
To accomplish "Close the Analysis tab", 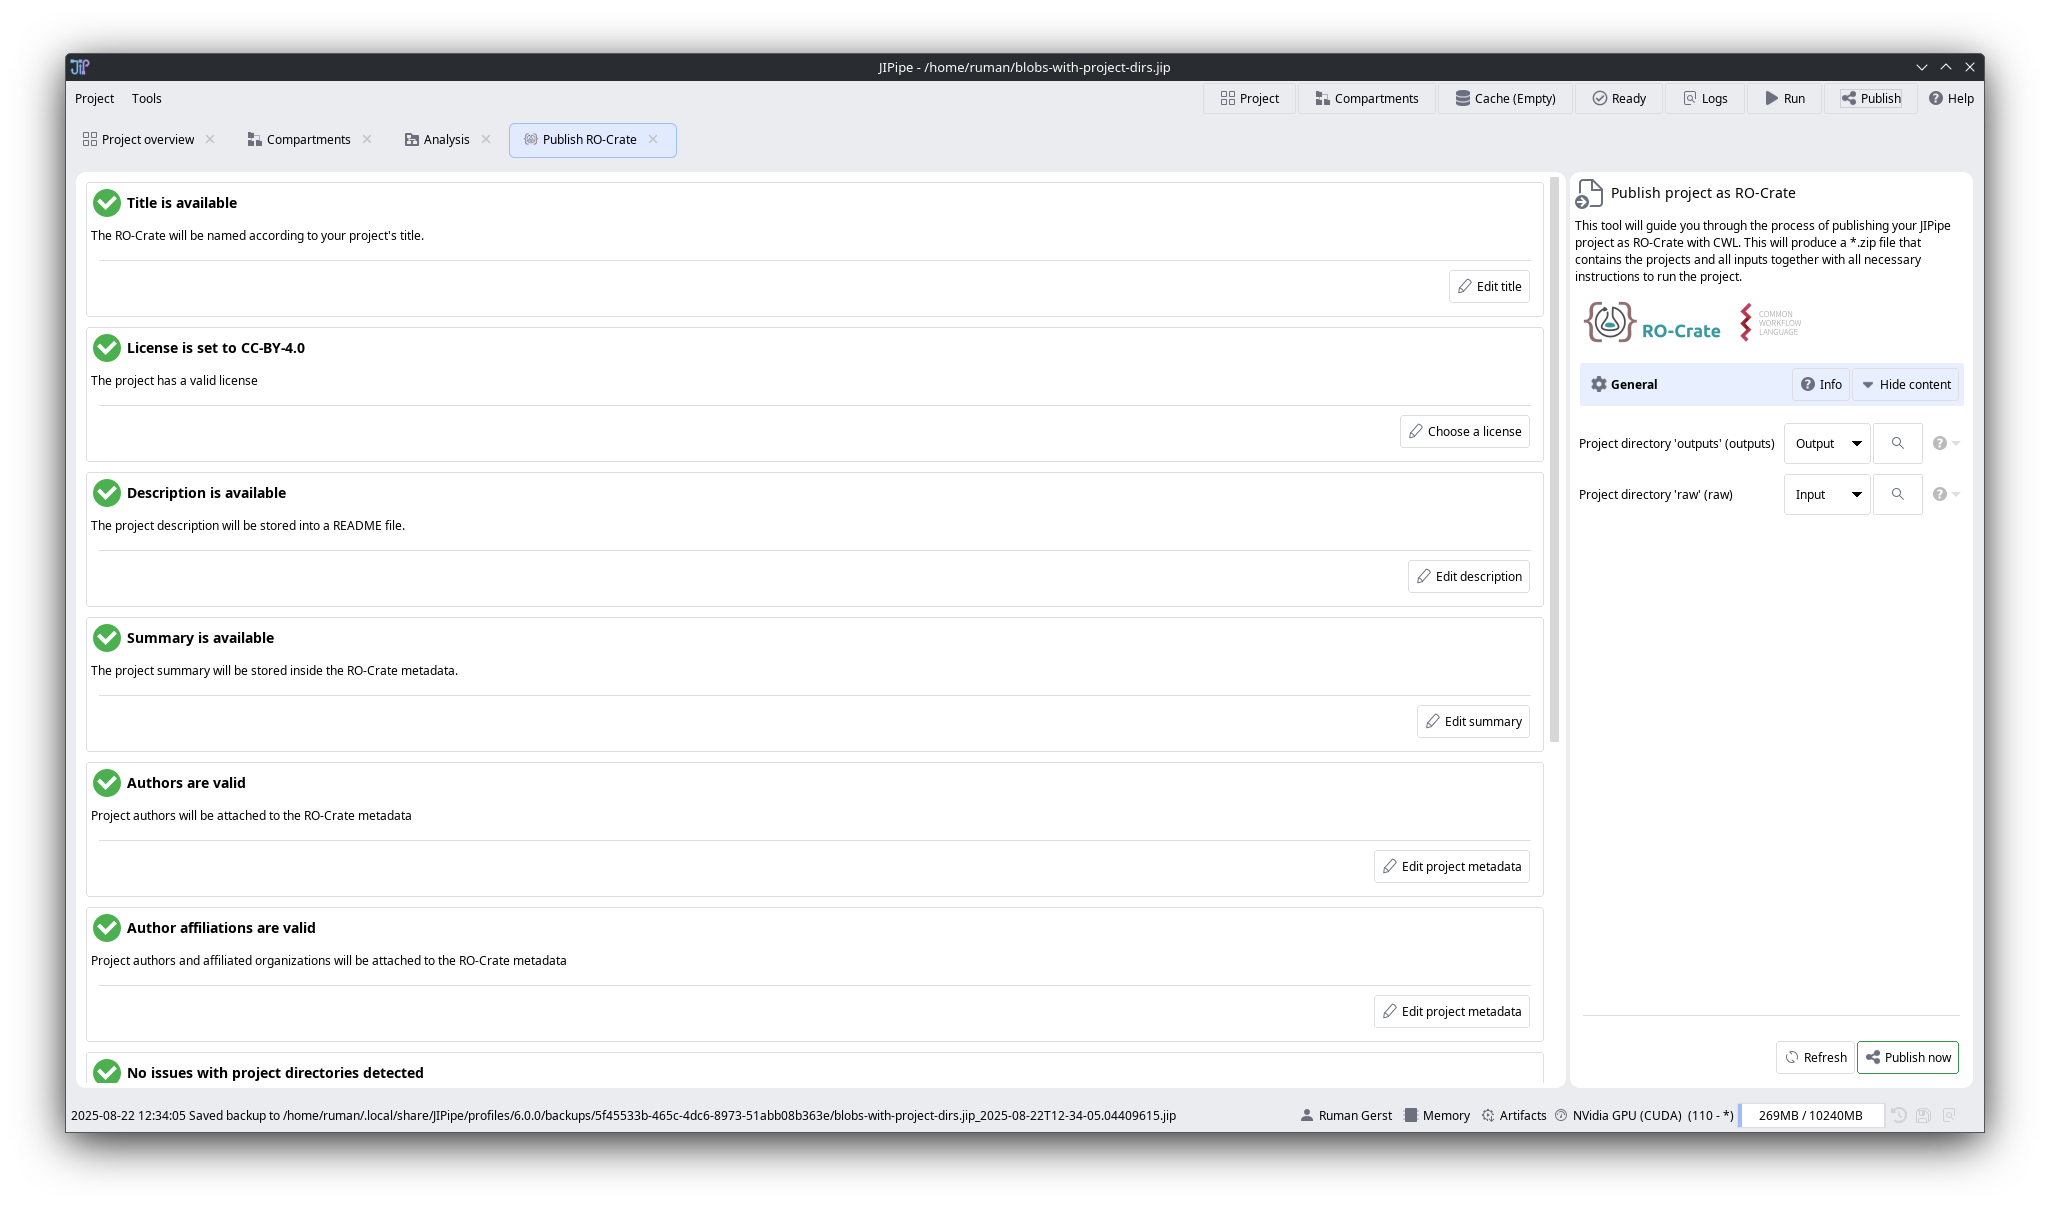I will (x=486, y=139).
